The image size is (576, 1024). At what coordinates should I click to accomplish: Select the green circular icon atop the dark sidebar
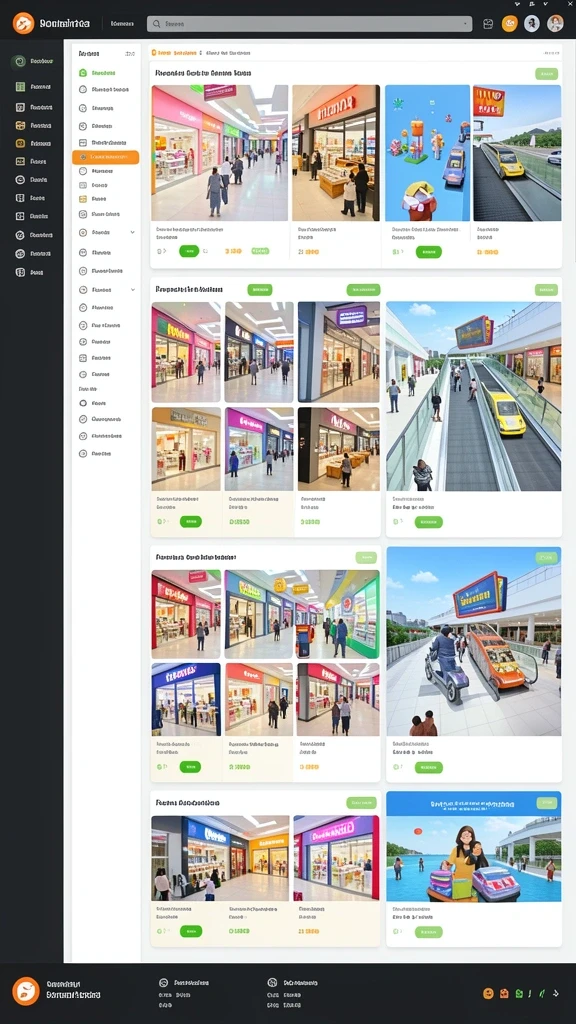[x=20, y=61]
